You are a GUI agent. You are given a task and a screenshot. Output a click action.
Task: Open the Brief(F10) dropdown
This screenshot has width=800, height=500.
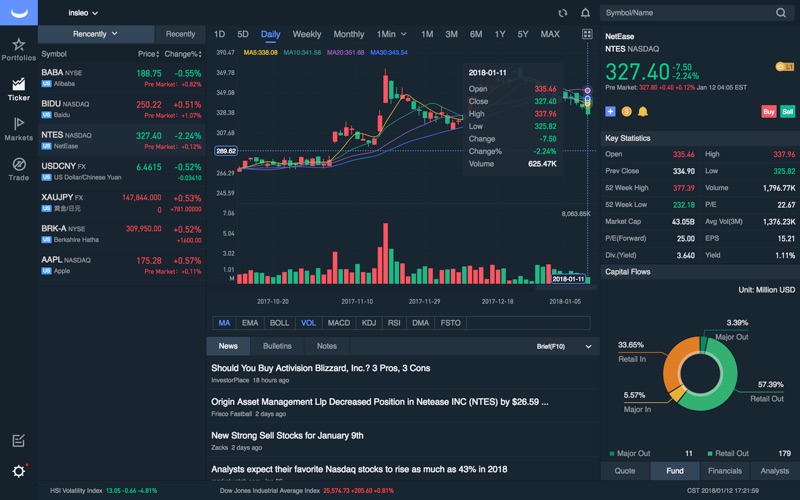564,346
